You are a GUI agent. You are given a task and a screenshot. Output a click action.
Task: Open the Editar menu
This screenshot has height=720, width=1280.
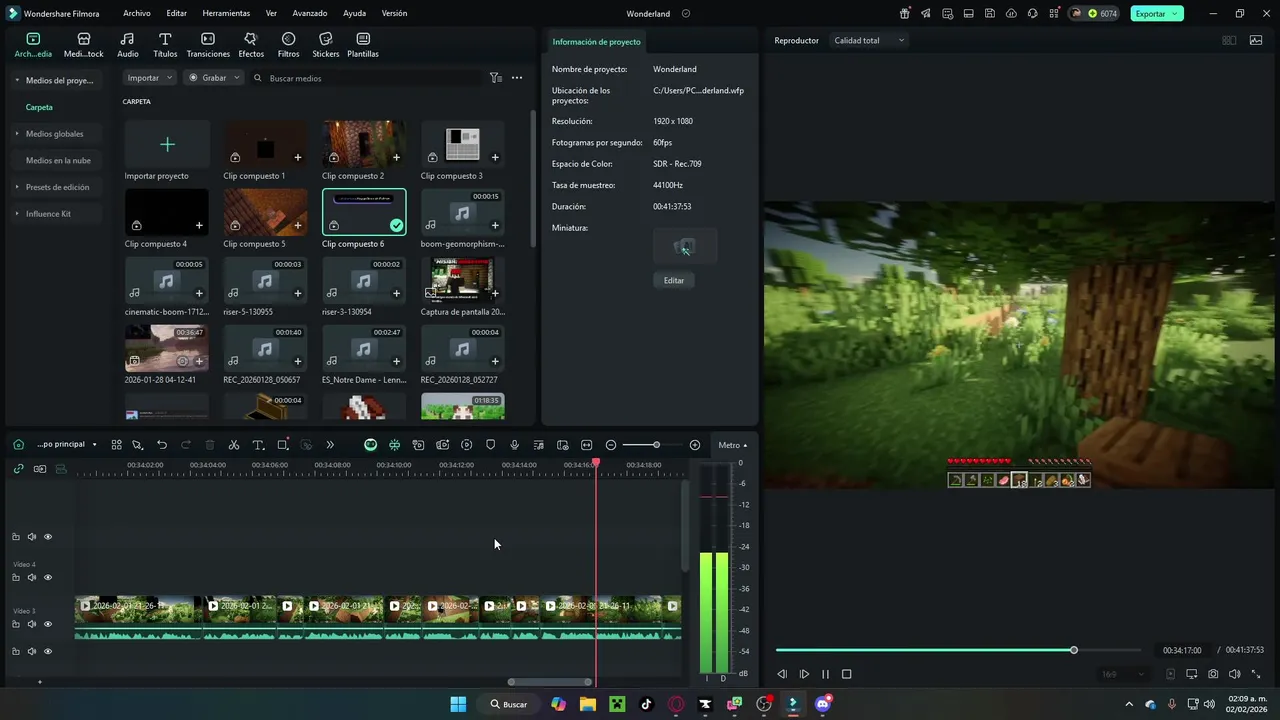177,14
